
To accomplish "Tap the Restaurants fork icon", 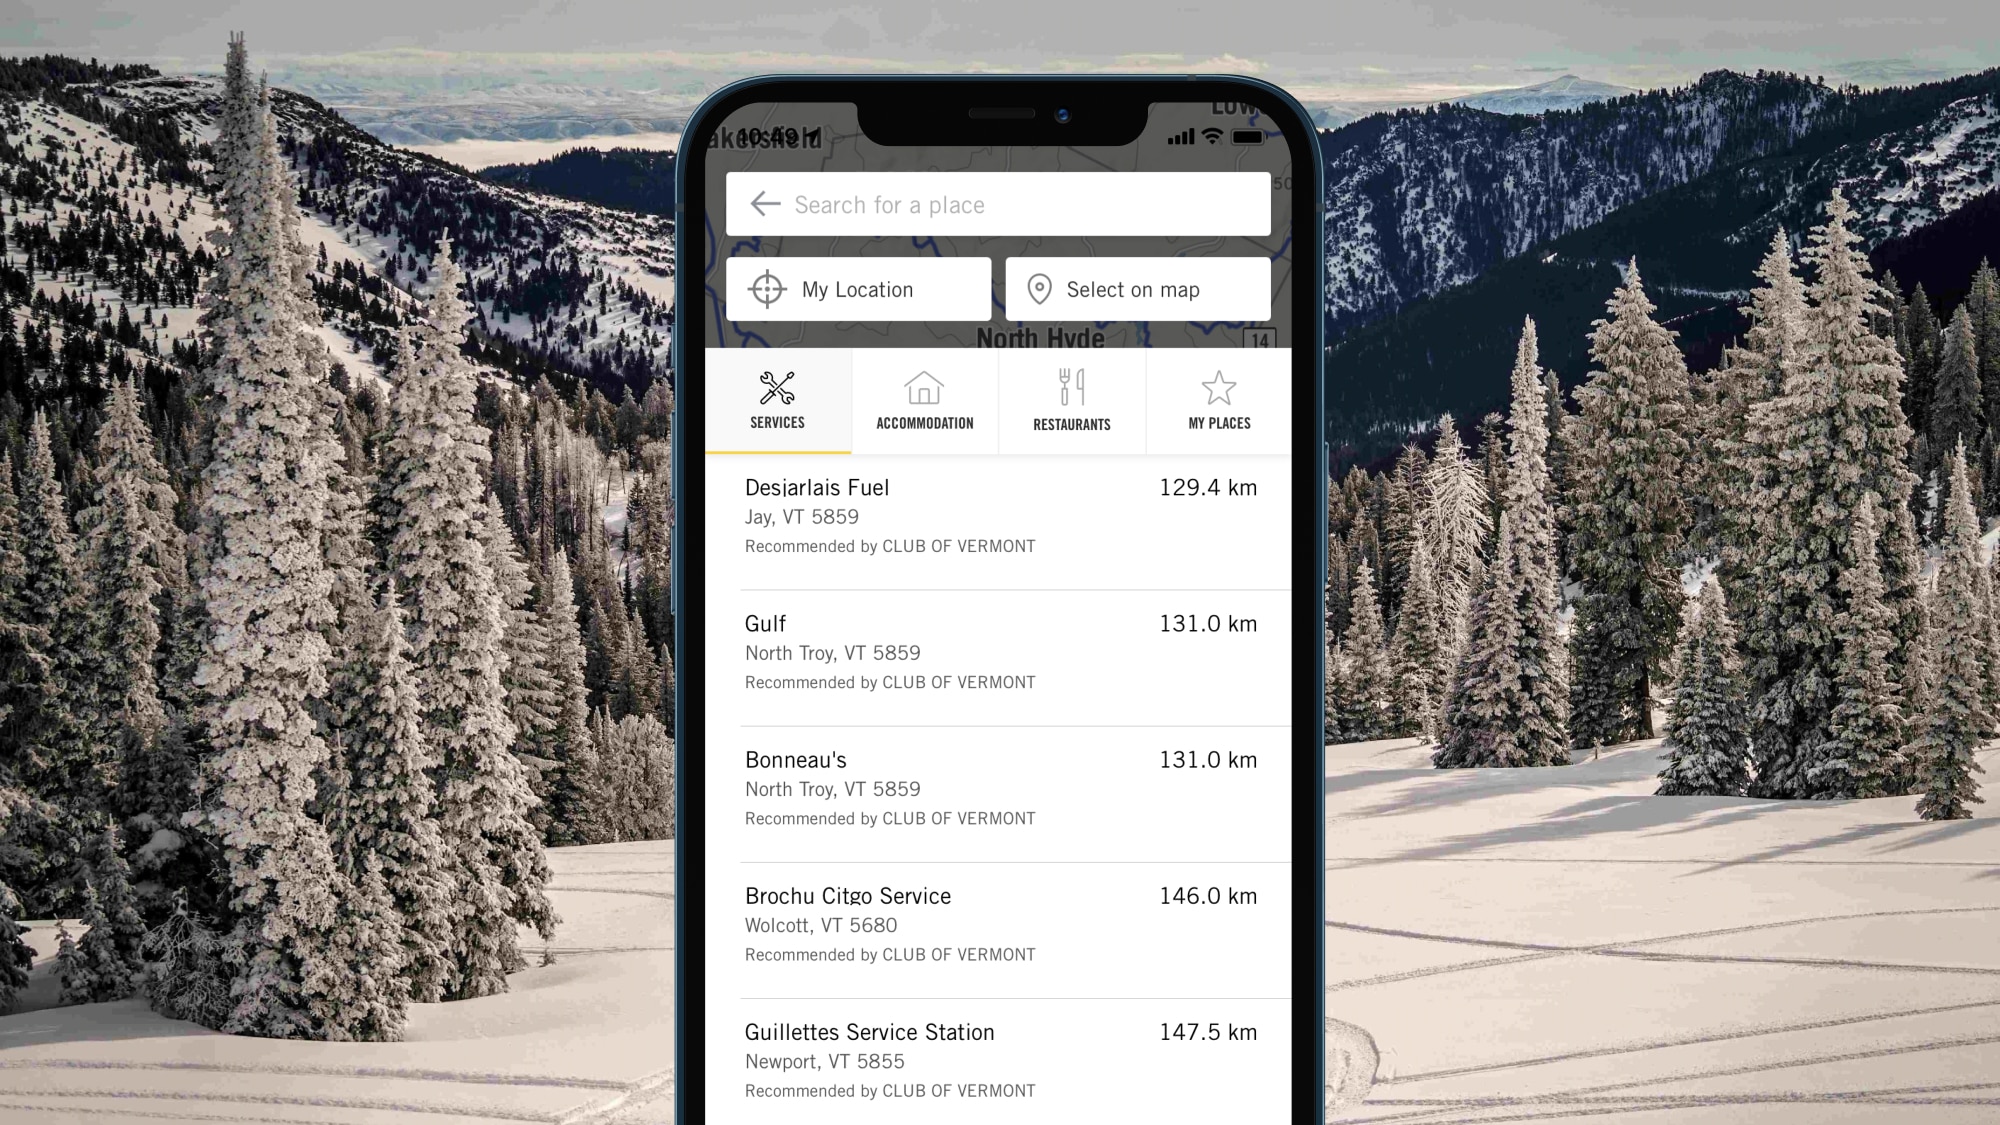I will point(1070,389).
